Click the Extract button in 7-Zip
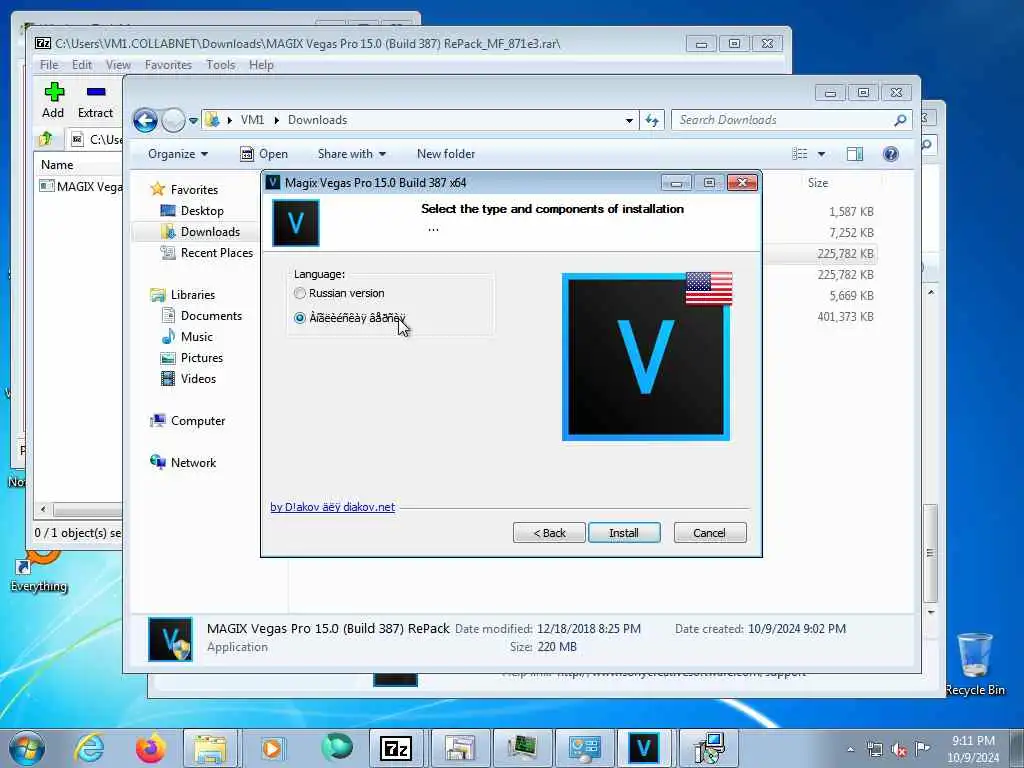 click(x=95, y=100)
